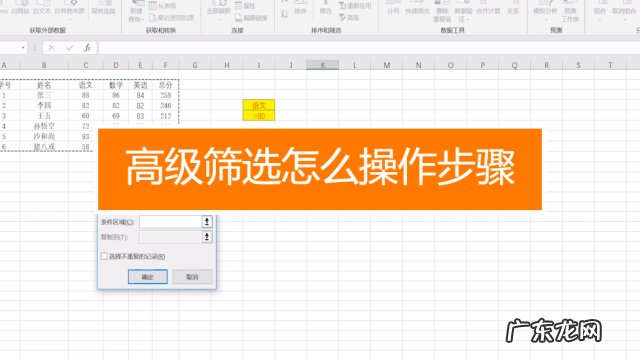Screen dimensions: 640x360
Task: Select the column K header
Action: coord(322,65)
